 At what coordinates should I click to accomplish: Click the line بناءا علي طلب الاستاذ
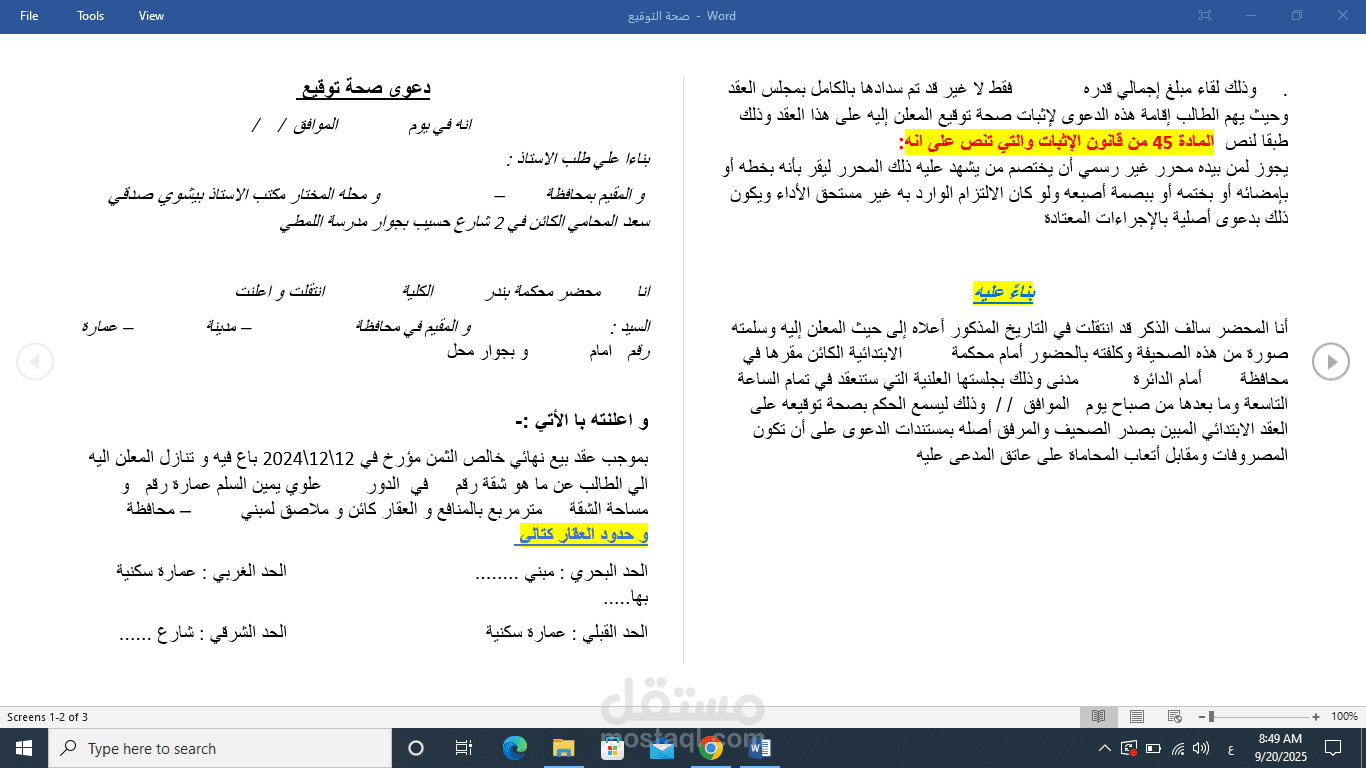point(579,158)
